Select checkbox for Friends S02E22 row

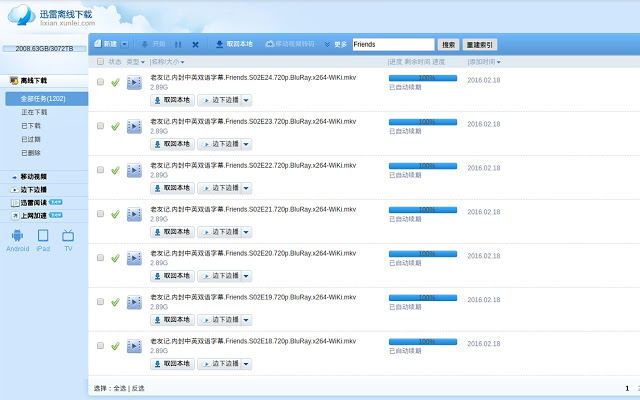pos(100,170)
